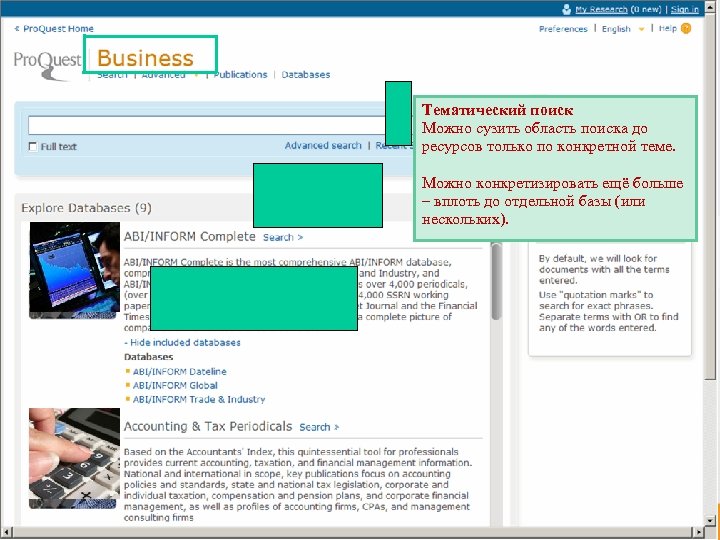Click the My Research person icon

click(567, 9)
